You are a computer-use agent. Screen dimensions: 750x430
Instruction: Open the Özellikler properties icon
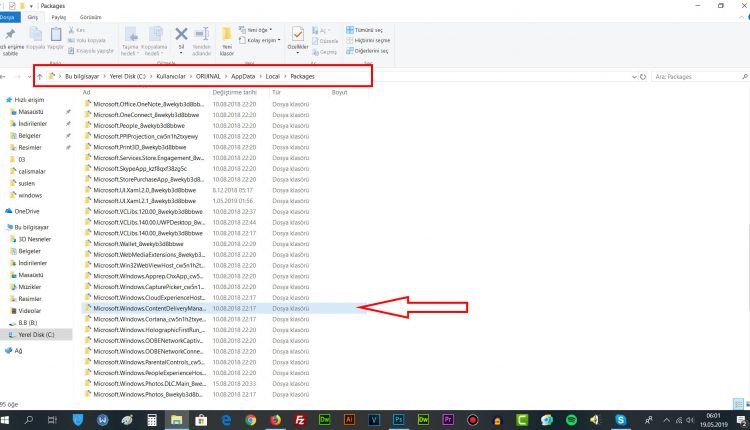(298, 34)
